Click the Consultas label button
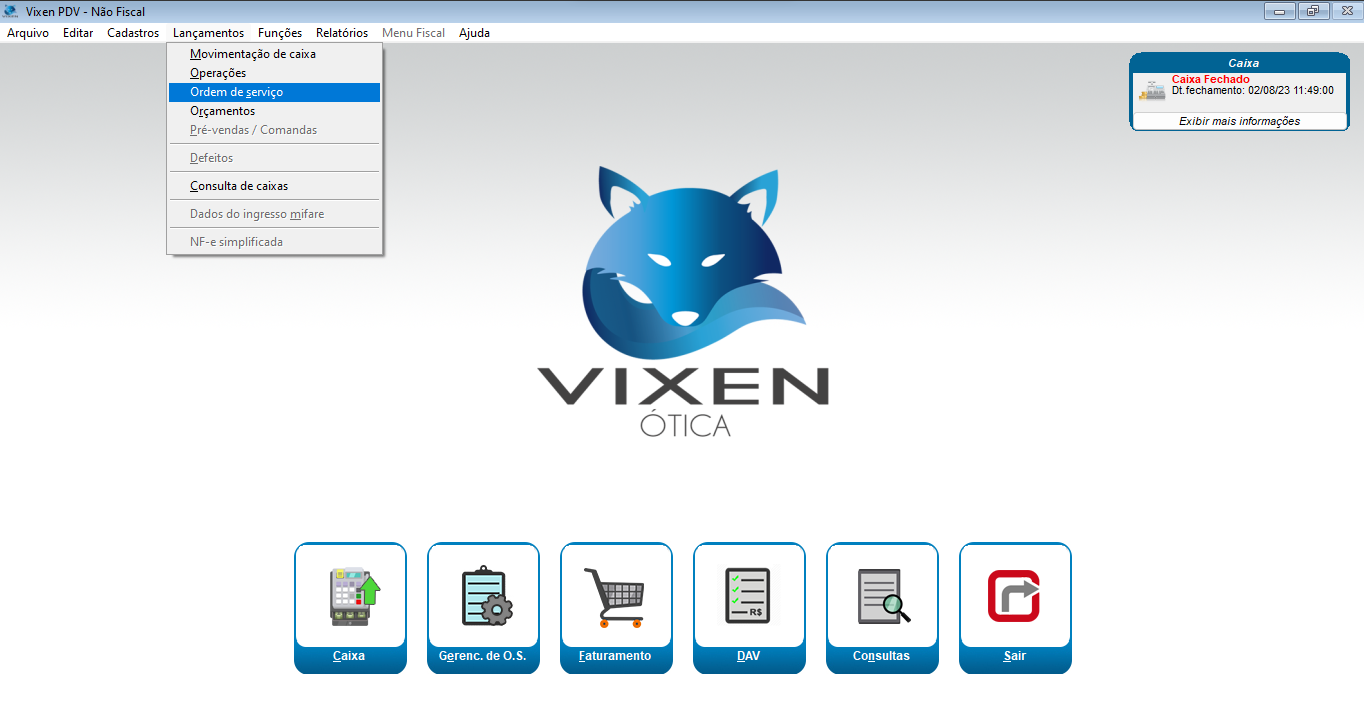1364x719 pixels. (x=881, y=656)
